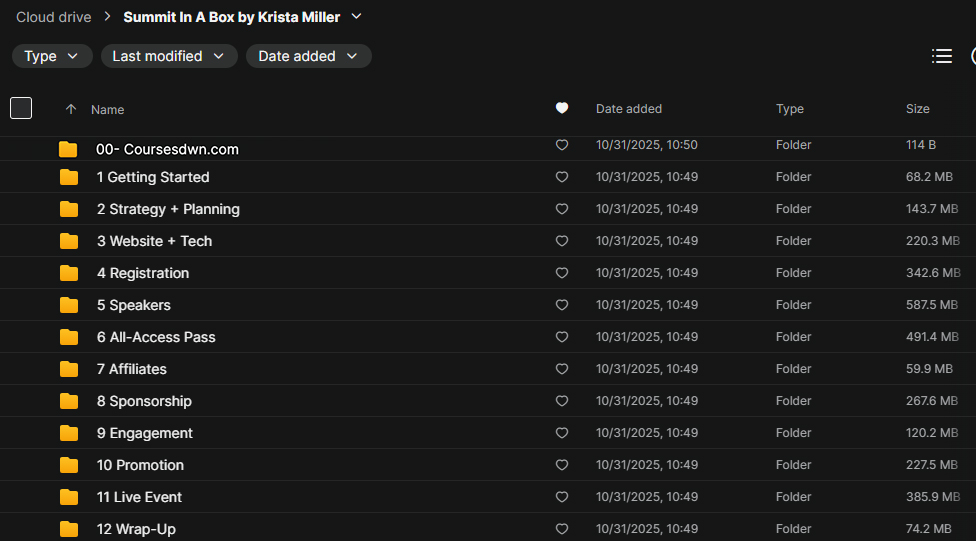Click the favorites heart column header icon
Image resolution: width=976 pixels, height=541 pixels.
click(562, 109)
